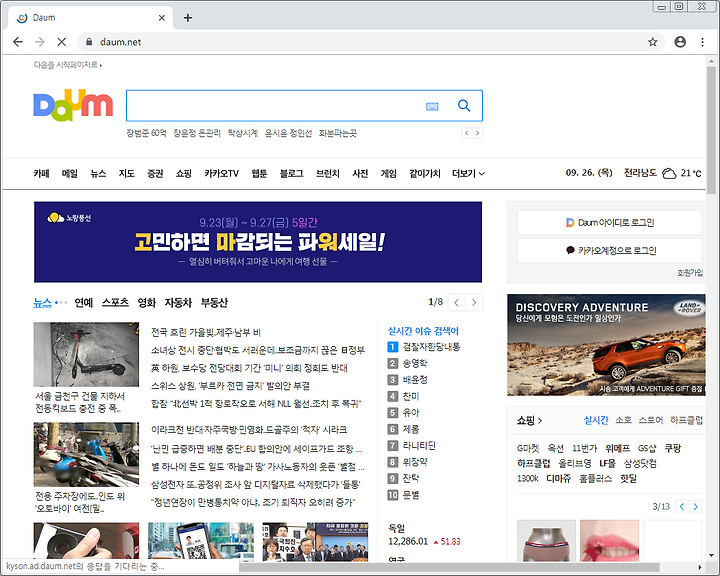Go to previous news page arrow
Viewport: 720px width, 576px height.
[456, 302]
